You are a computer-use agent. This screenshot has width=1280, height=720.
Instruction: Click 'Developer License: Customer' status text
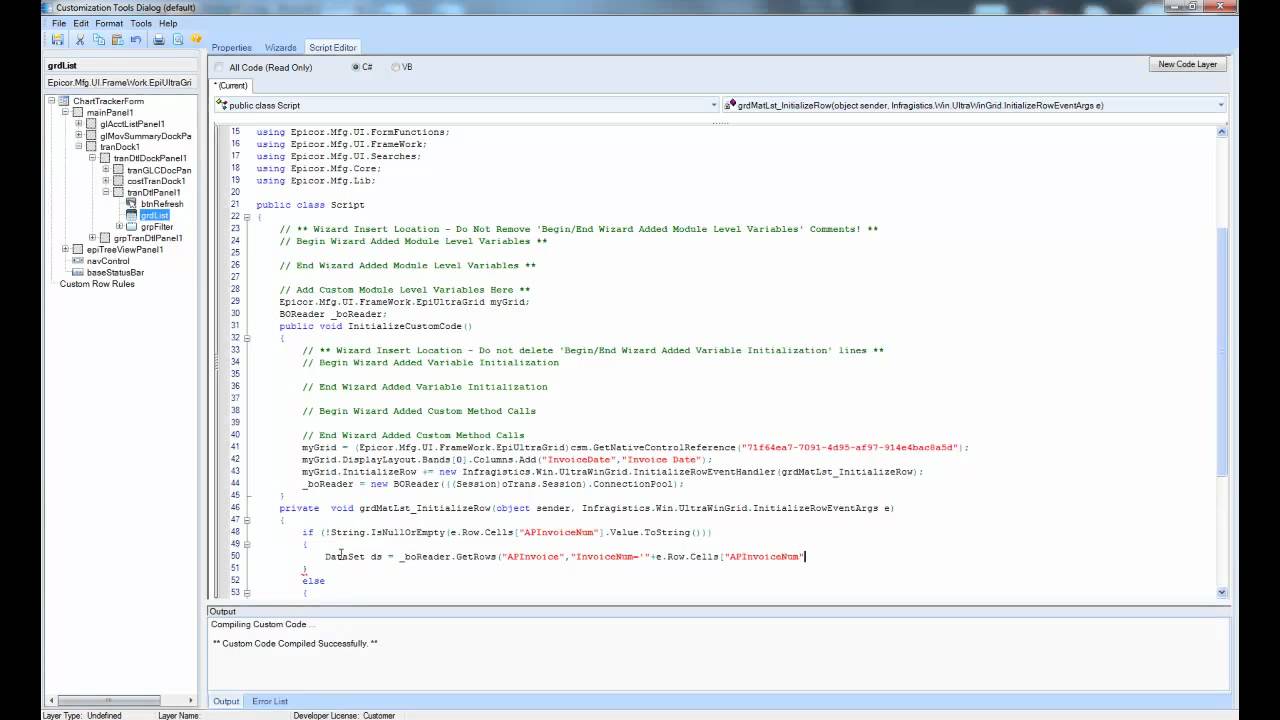344,715
